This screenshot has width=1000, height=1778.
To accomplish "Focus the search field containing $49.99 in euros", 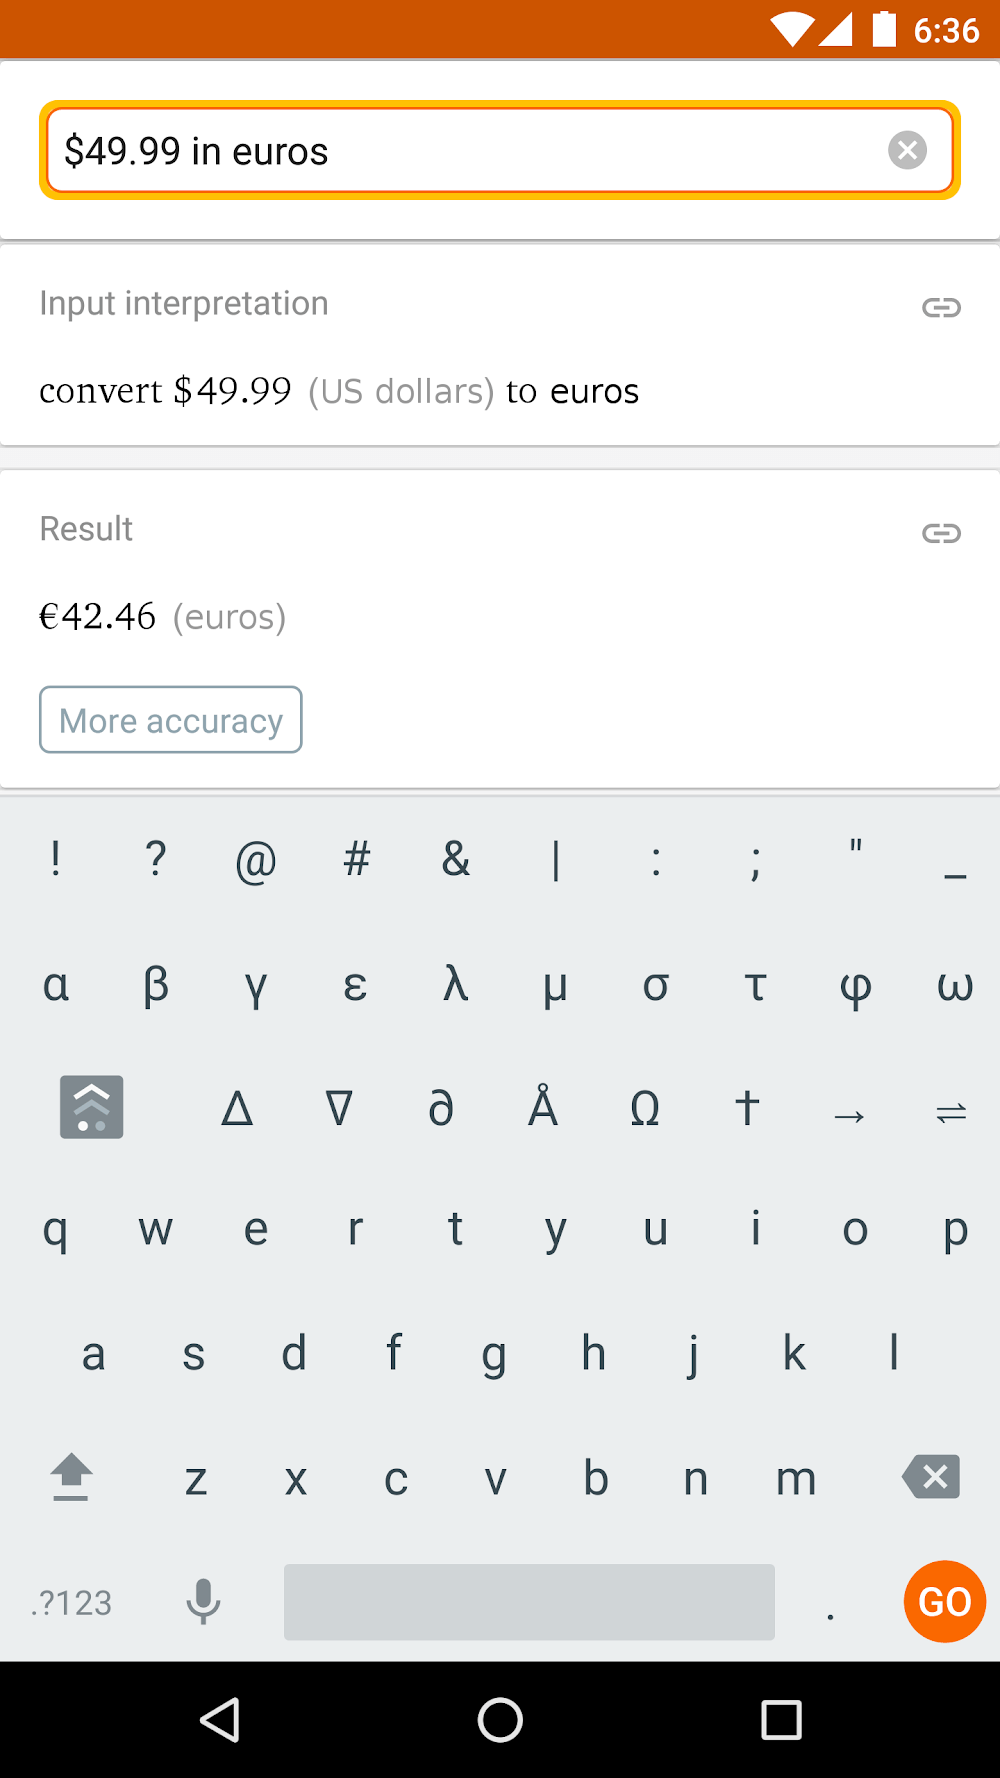I will pos(460,151).
